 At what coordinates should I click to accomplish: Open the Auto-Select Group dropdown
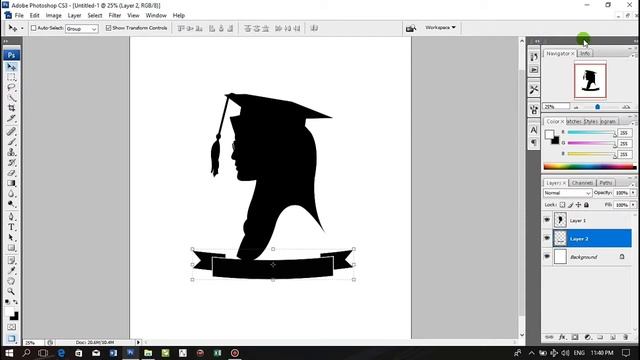pyautogui.click(x=82, y=29)
